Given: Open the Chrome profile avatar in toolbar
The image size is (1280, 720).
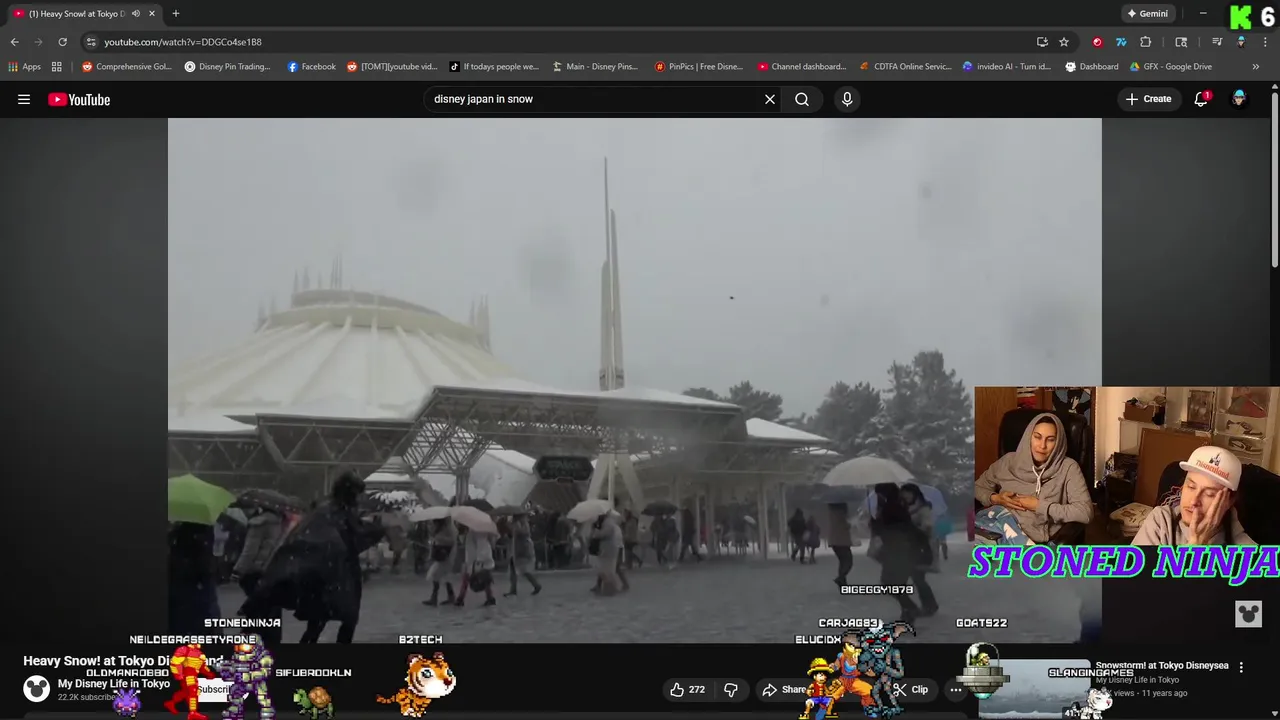Looking at the screenshot, I should click(1241, 42).
